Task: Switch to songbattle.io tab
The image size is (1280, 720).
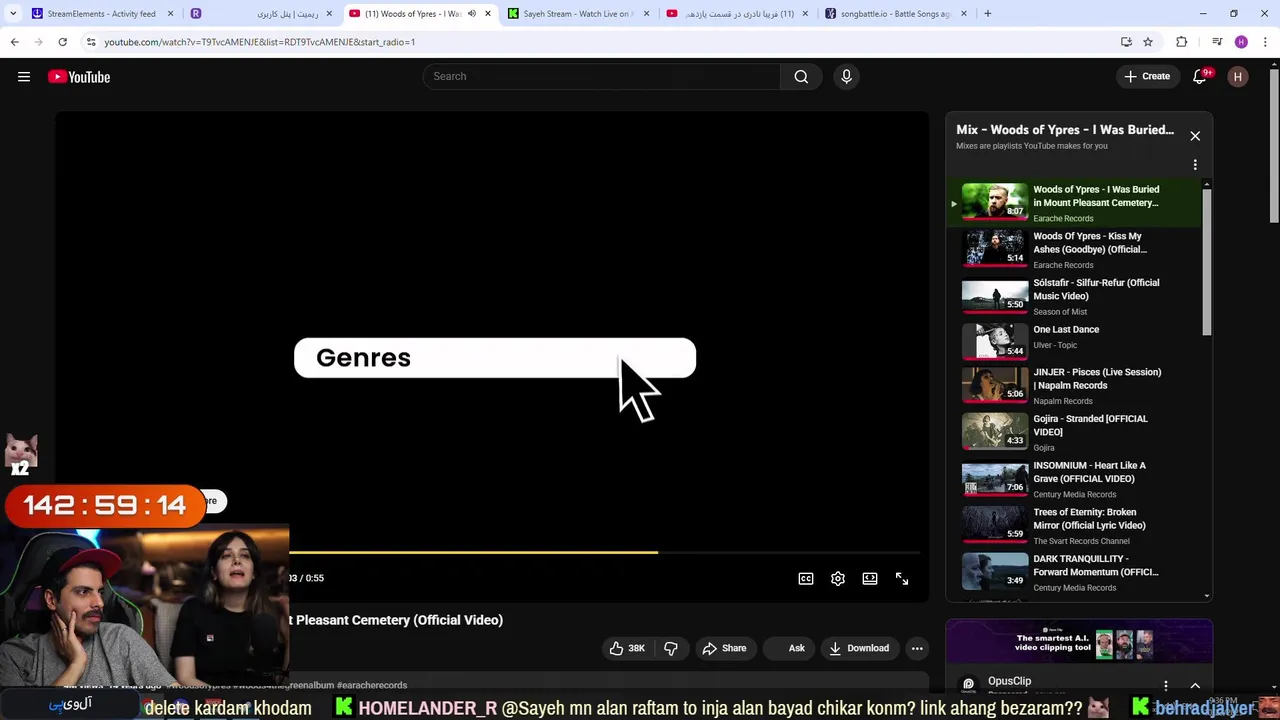Action: [894, 14]
